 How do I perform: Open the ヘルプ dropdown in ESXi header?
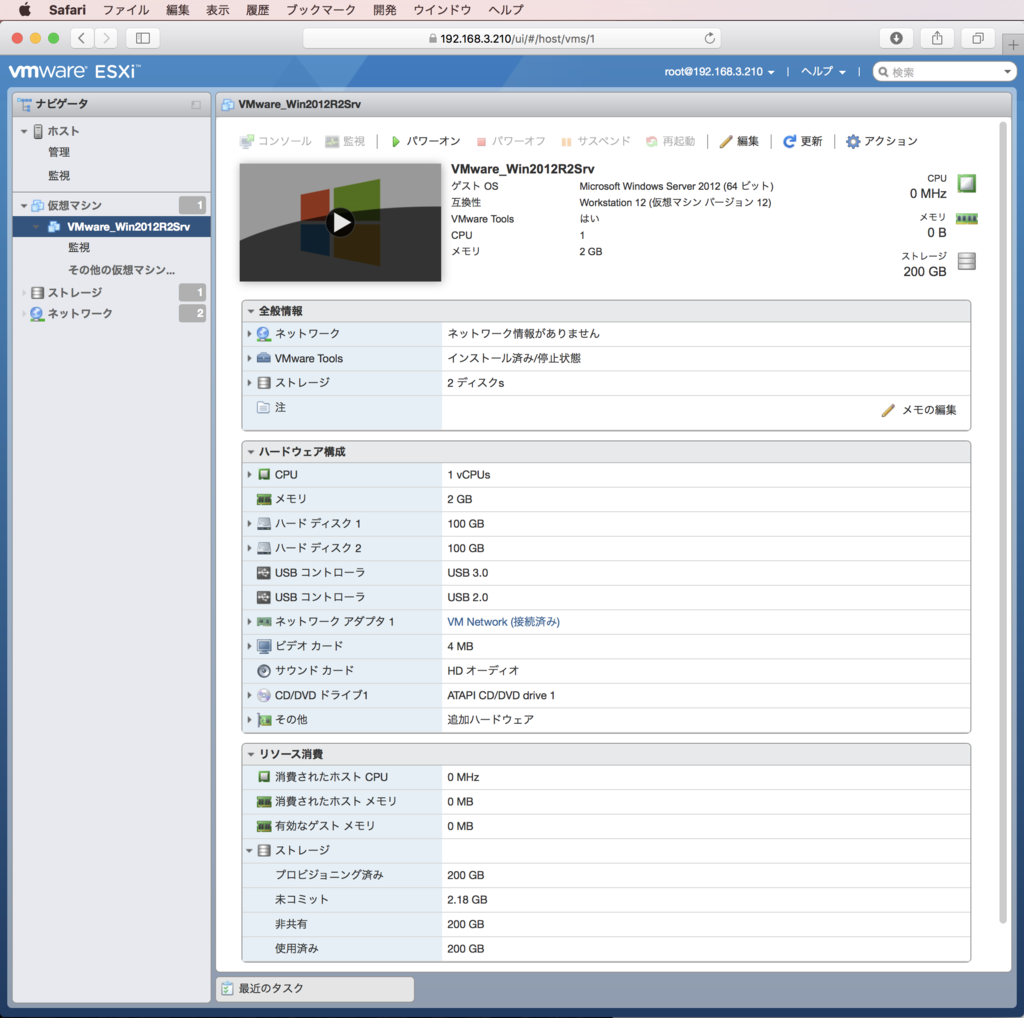823,72
